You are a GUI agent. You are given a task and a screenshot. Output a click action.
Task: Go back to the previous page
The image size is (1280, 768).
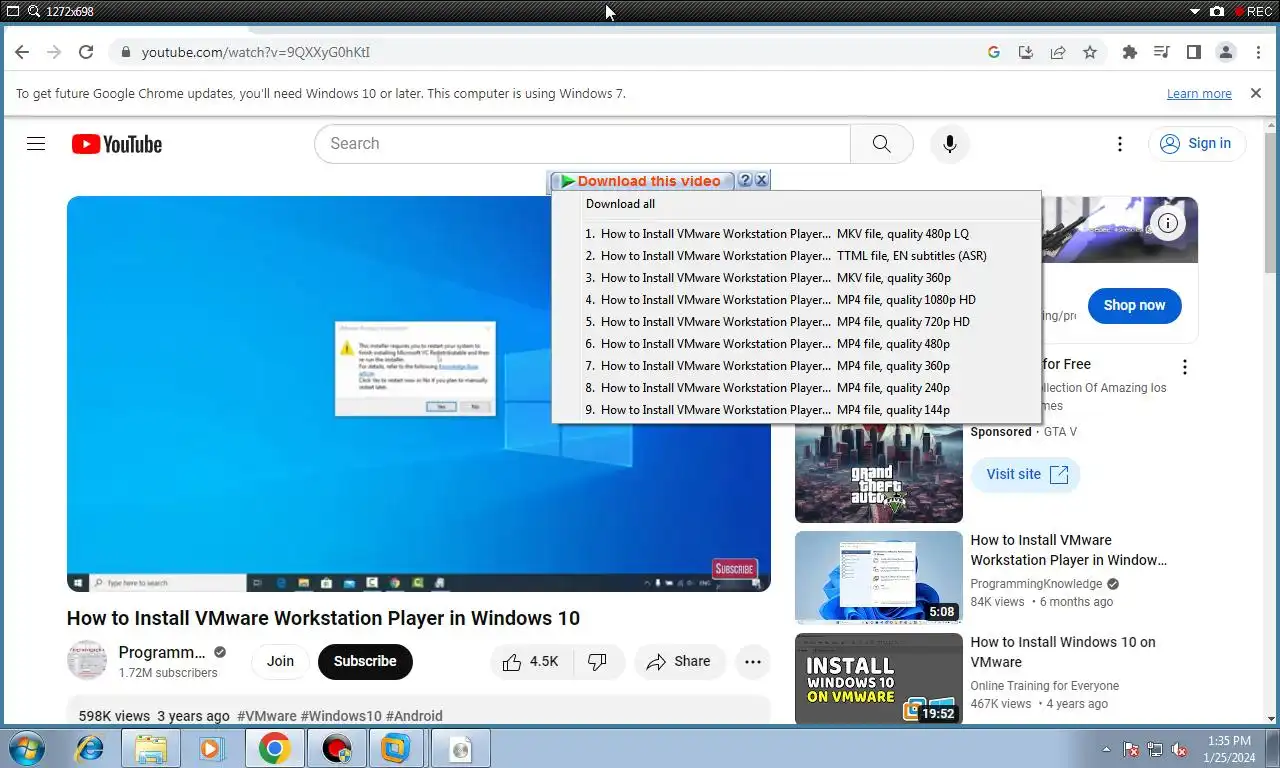tap(22, 52)
